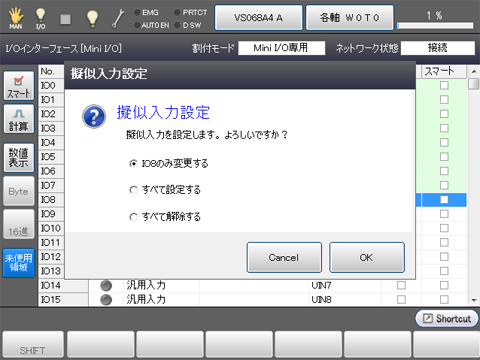Click the blue 未使用領域 button

[19, 263]
